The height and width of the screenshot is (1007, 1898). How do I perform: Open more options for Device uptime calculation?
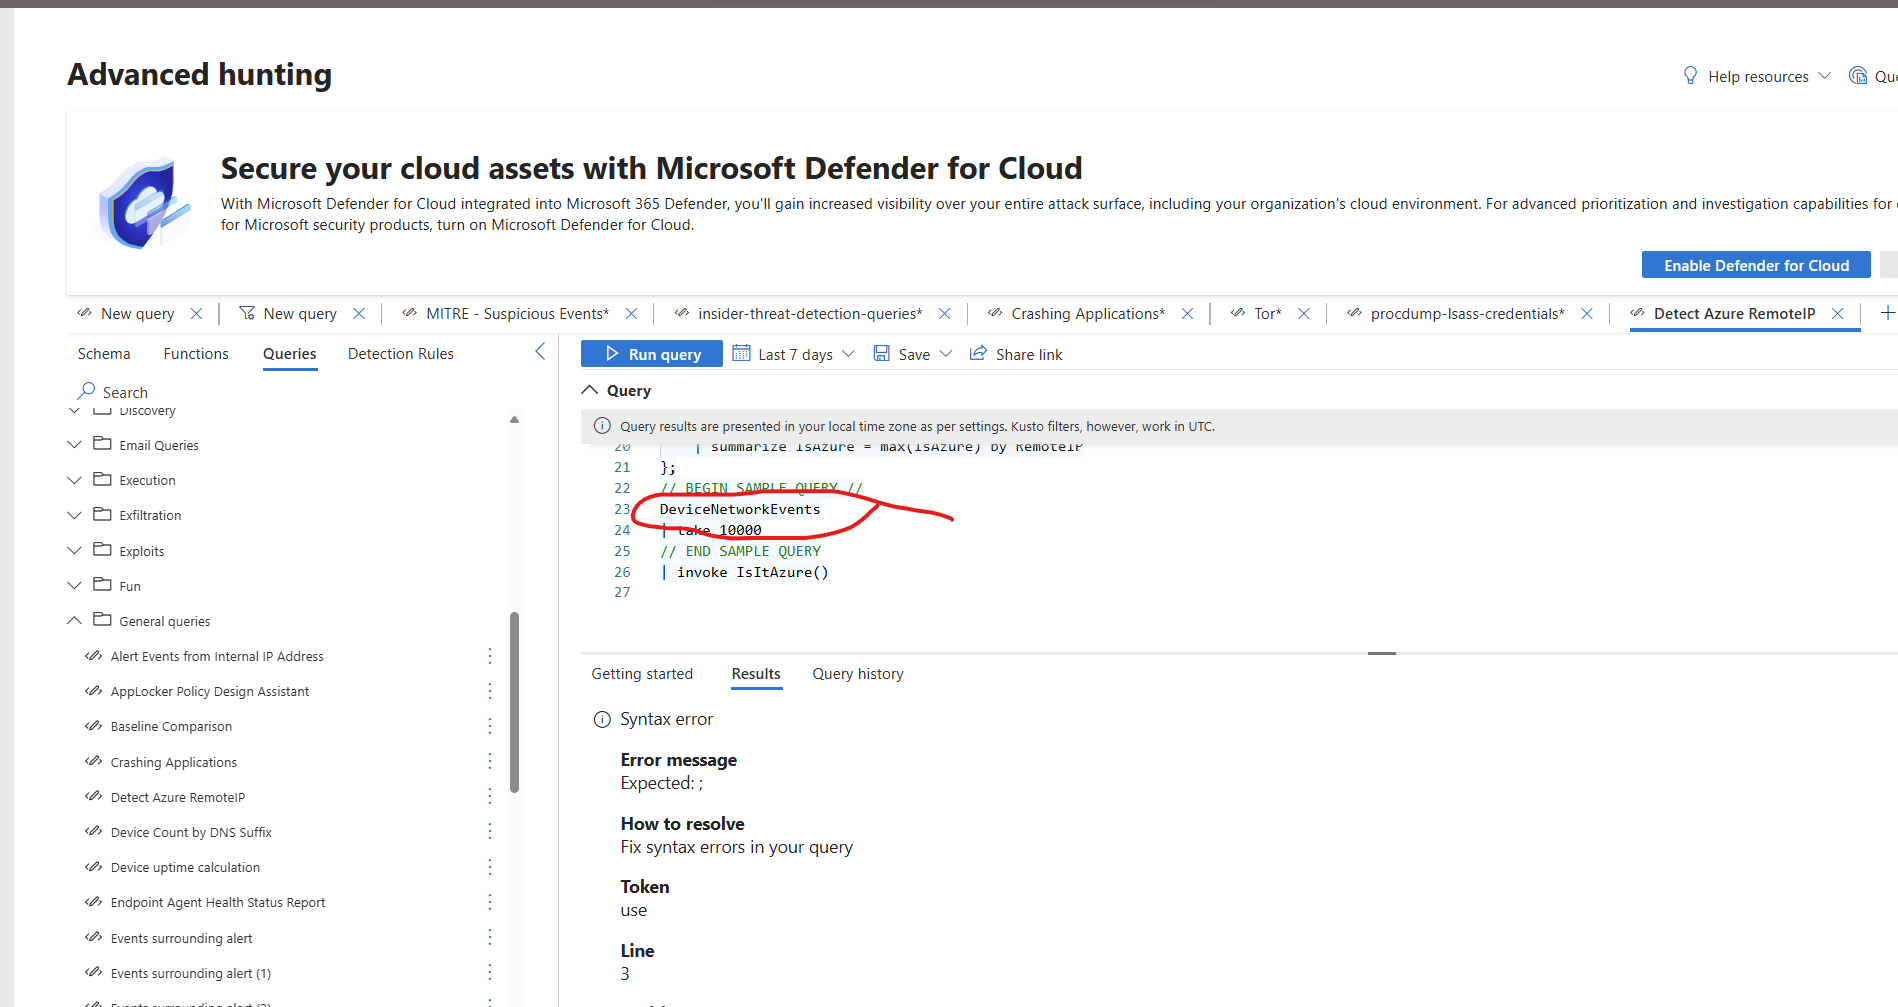point(490,867)
